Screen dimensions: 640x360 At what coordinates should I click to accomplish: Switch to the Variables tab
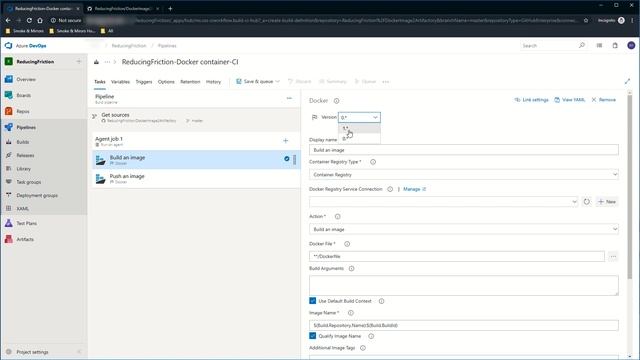pyautogui.click(x=120, y=82)
